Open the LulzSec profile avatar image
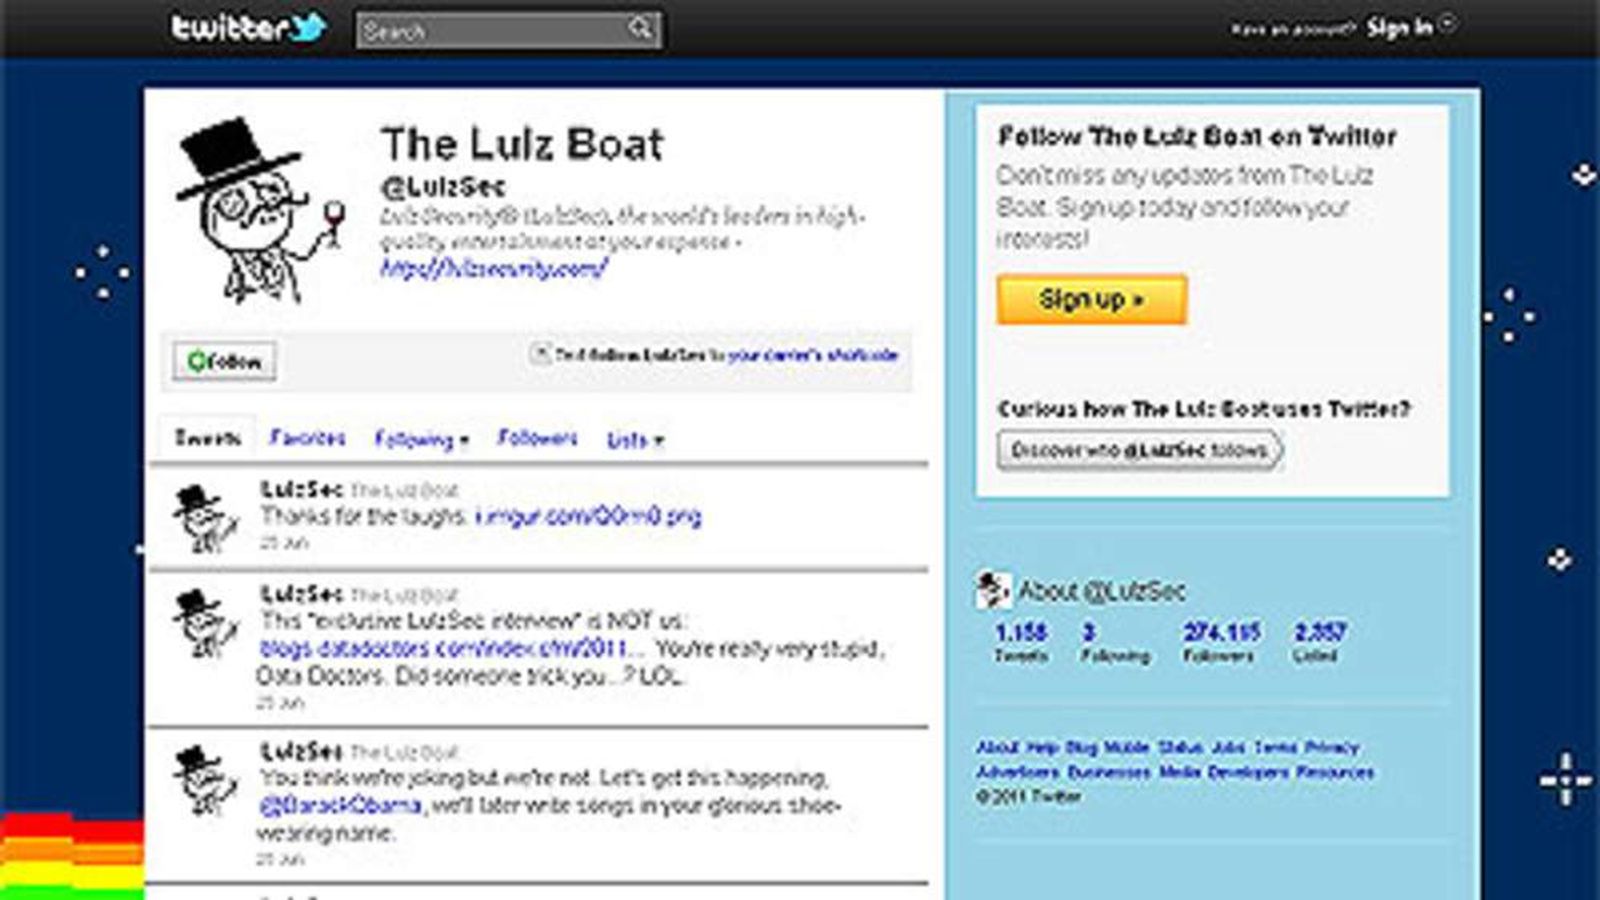The image size is (1600, 900). pyautogui.click(x=258, y=210)
